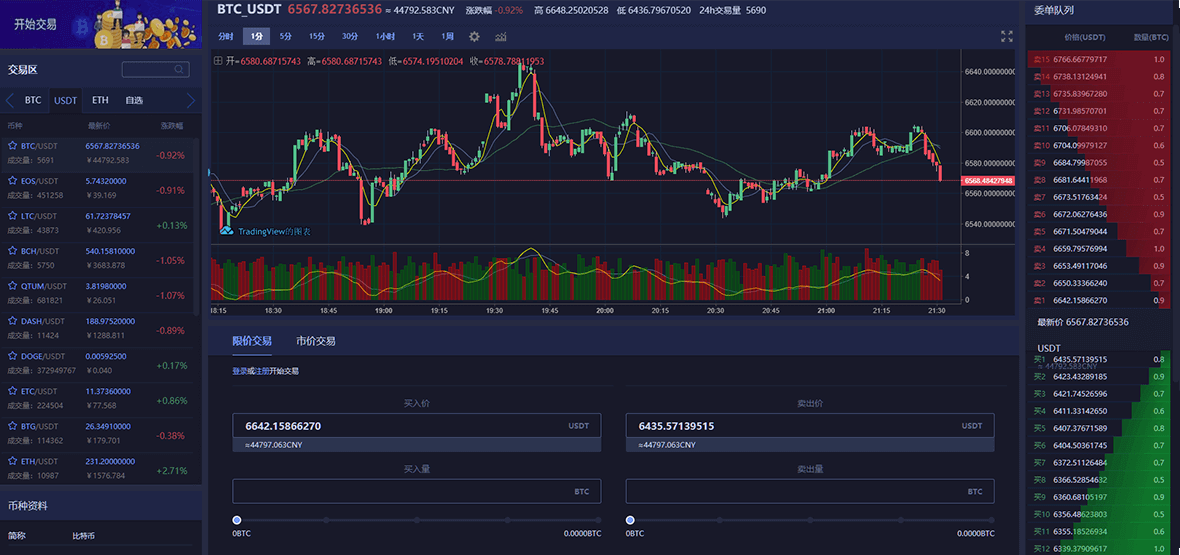Click the buy amount slider handle

point(237,520)
